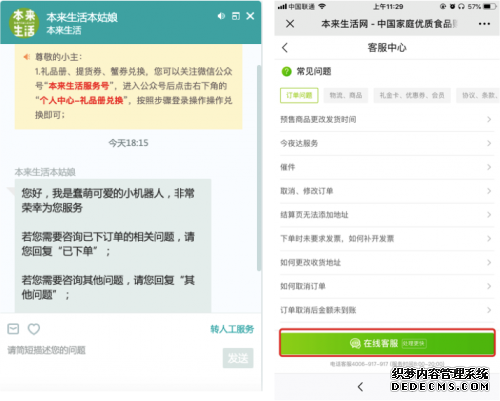Click the 本来生活服务号 red text
This screenshot has height=401, width=500.
[79, 86]
